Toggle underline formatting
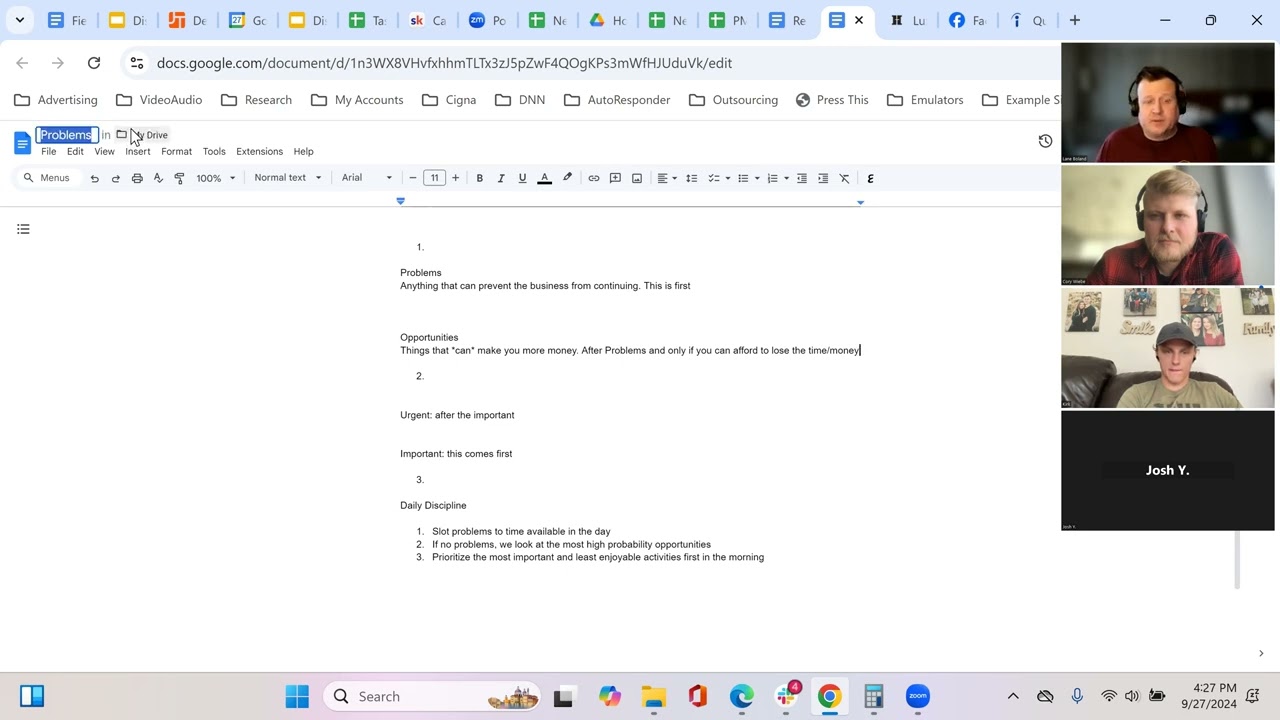The width and height of the screenshot is (1280, 720). [x=522, y=178]
